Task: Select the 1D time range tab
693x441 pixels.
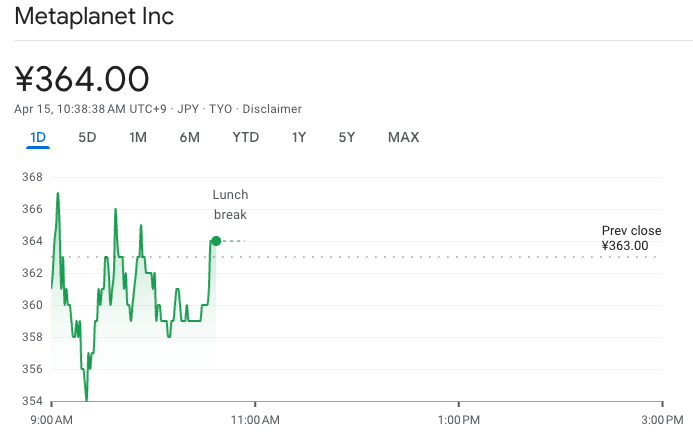Action: click(x=38, y=137)
